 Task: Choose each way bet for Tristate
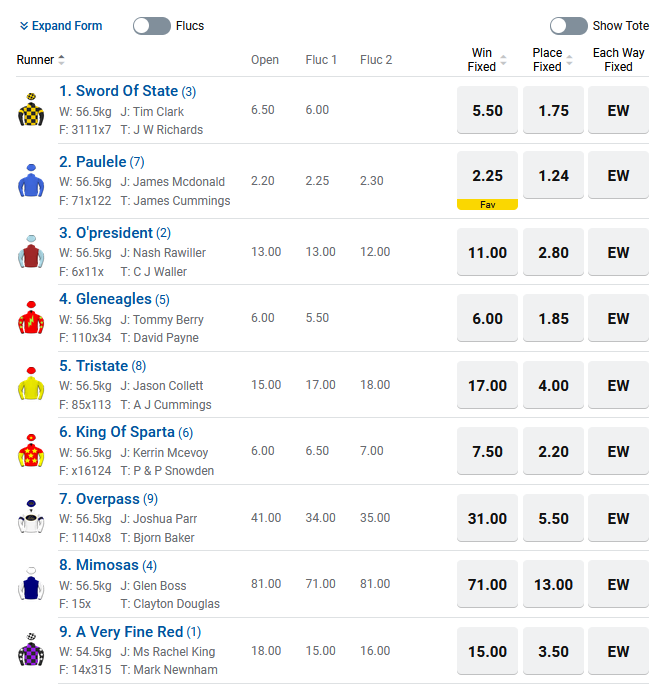(618, 386)
